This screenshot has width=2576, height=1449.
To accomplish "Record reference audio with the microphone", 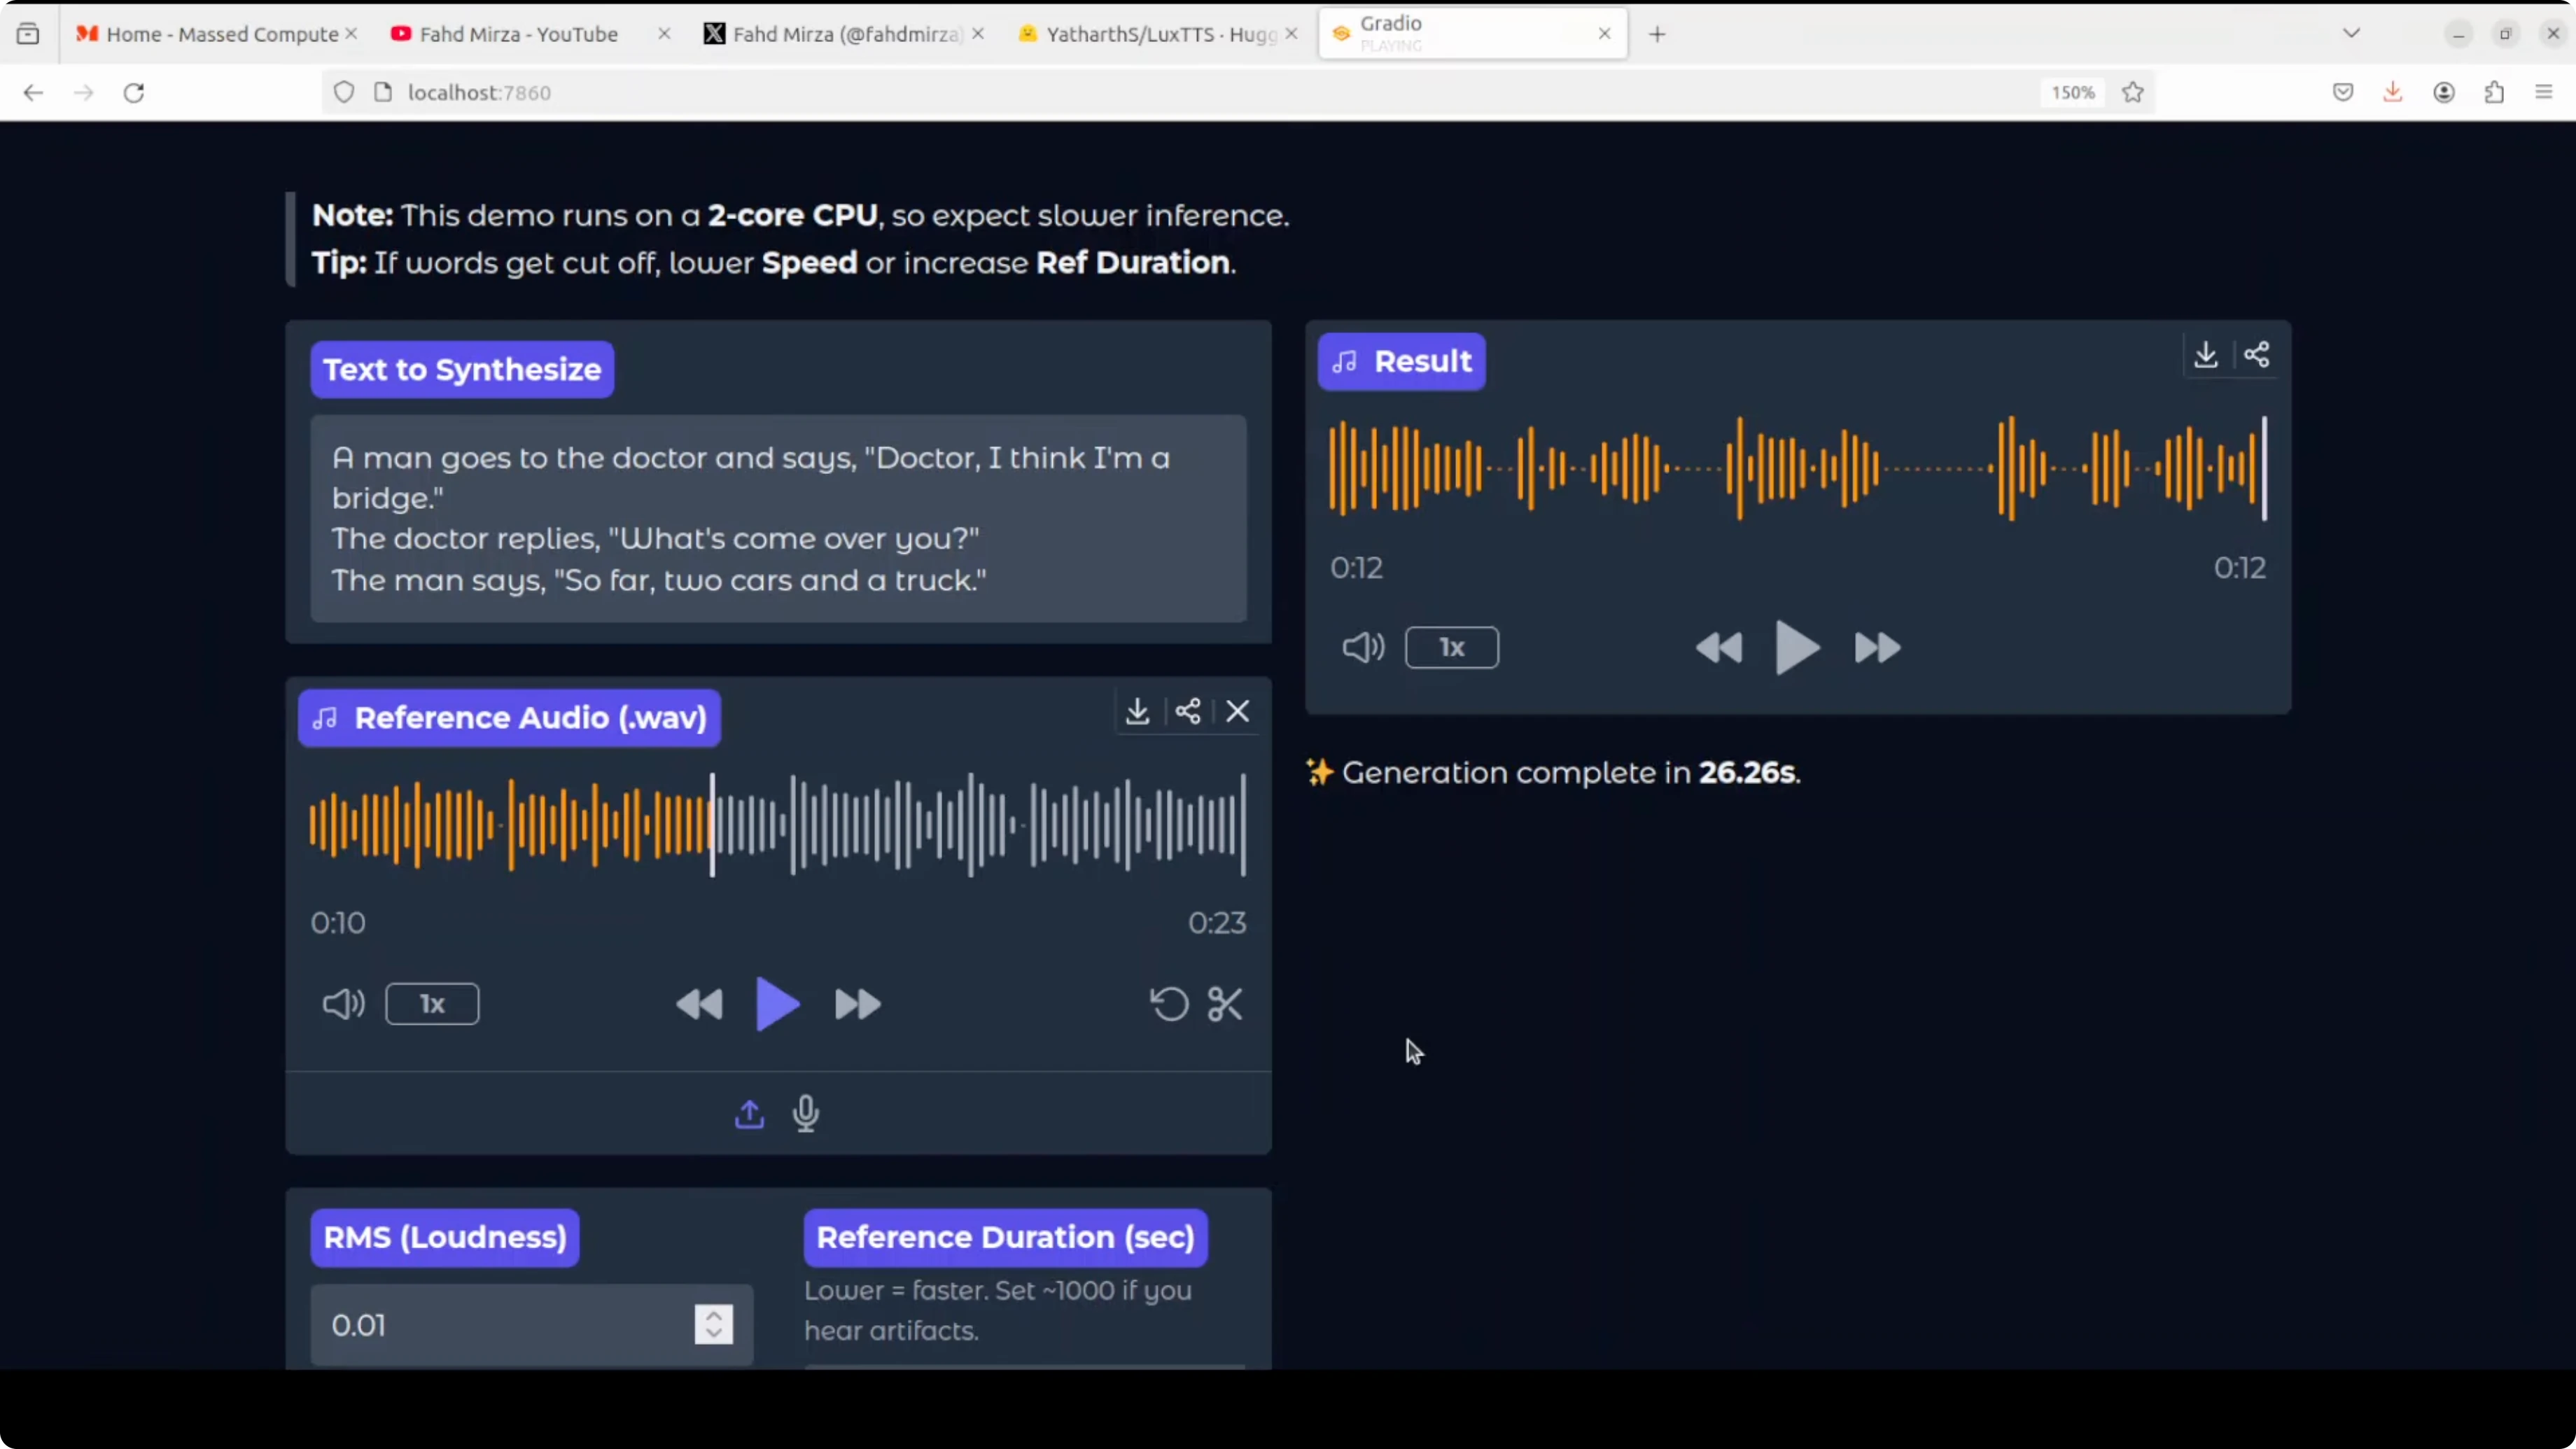I will click(806, 1113).
